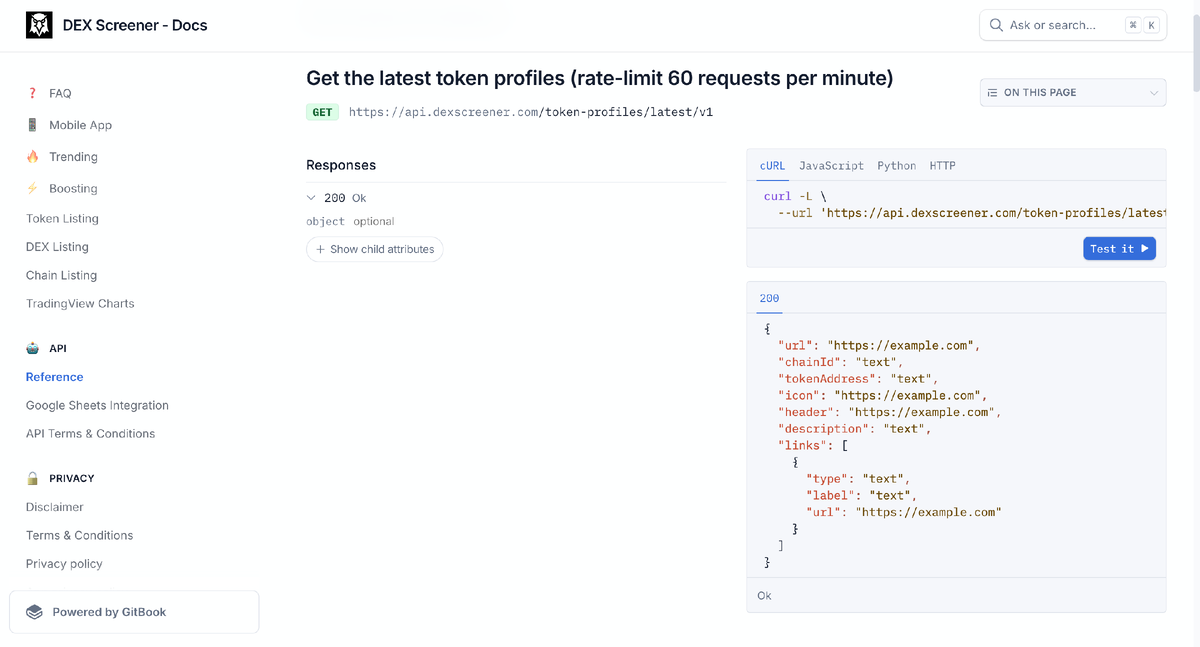Click the "chainId" line in JSON
Image resolution: width=1200 pixels, height=647 pixels.
840,362
